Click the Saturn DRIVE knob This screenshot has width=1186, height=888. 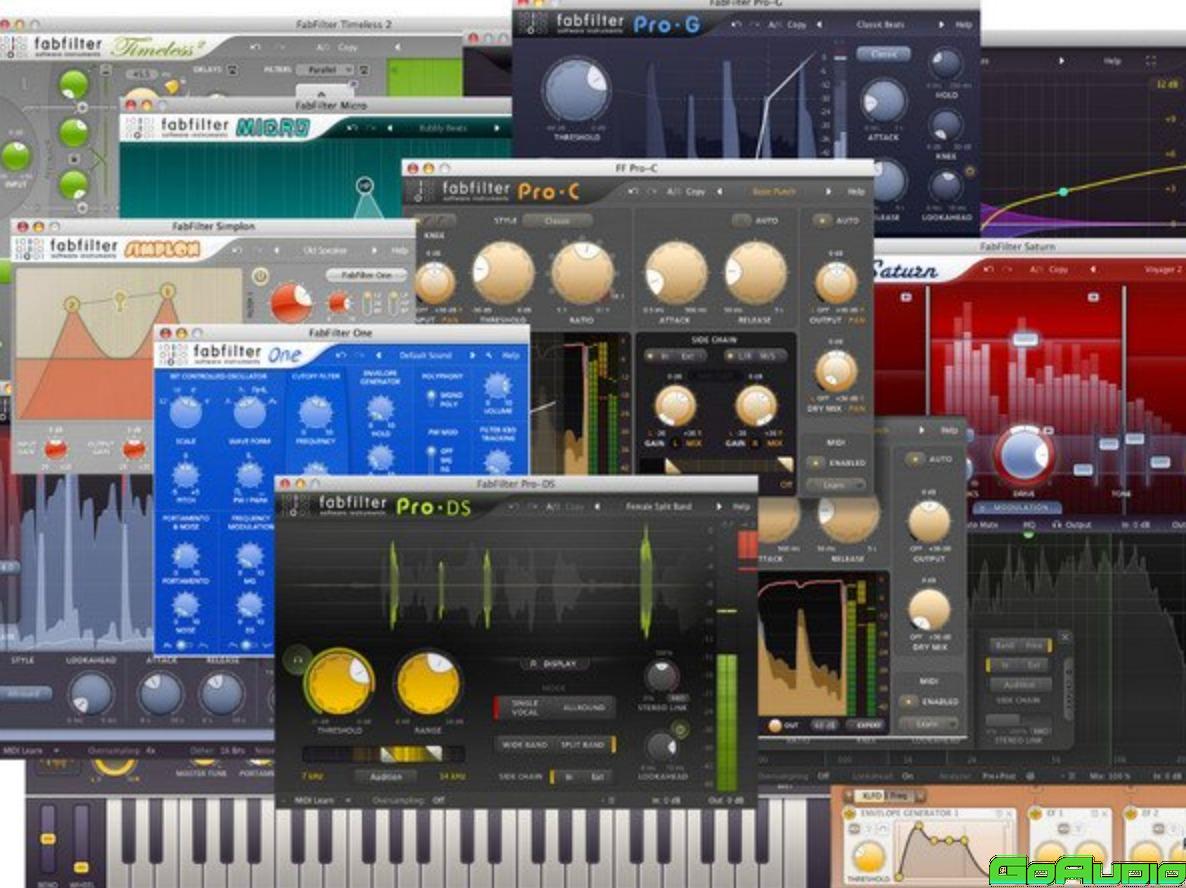pos(1023,456)
